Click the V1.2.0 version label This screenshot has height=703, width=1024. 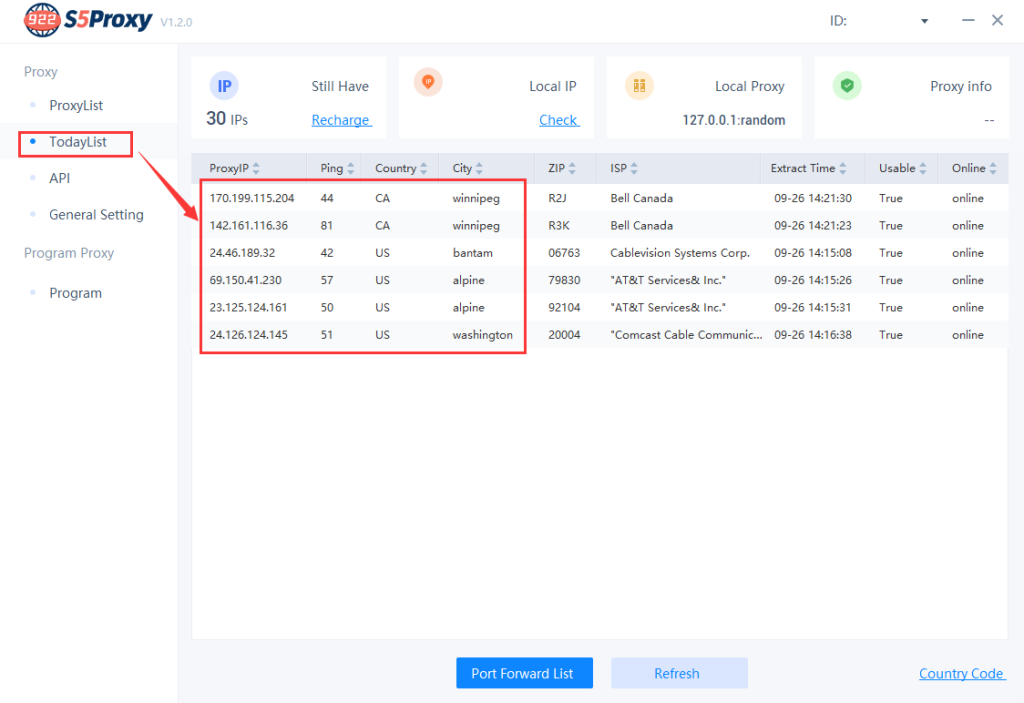click(176, 22)
